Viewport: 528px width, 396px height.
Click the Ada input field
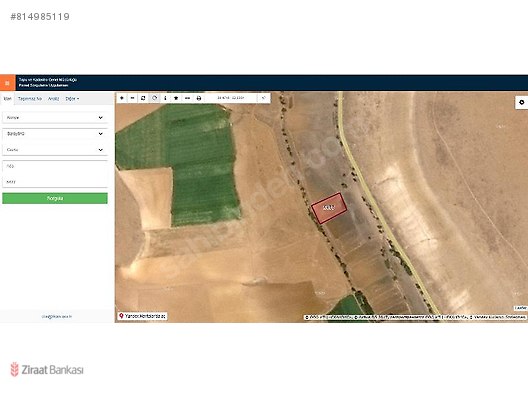[x=55, y=166]
